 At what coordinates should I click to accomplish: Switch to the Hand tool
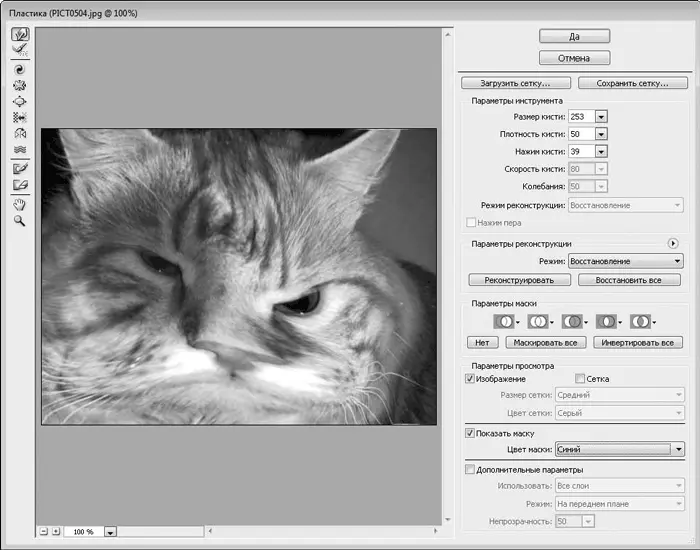[x=19, y=204]
